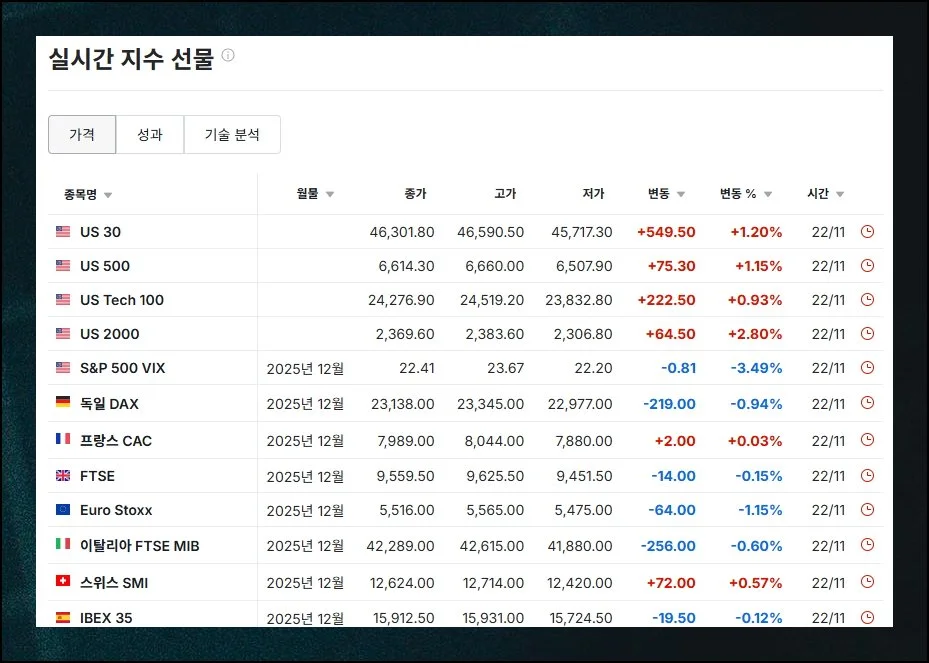Click the clock icon in IBEX 35 row
The width and height of the screenshot is (929, 663).
(x=867, y=618)
